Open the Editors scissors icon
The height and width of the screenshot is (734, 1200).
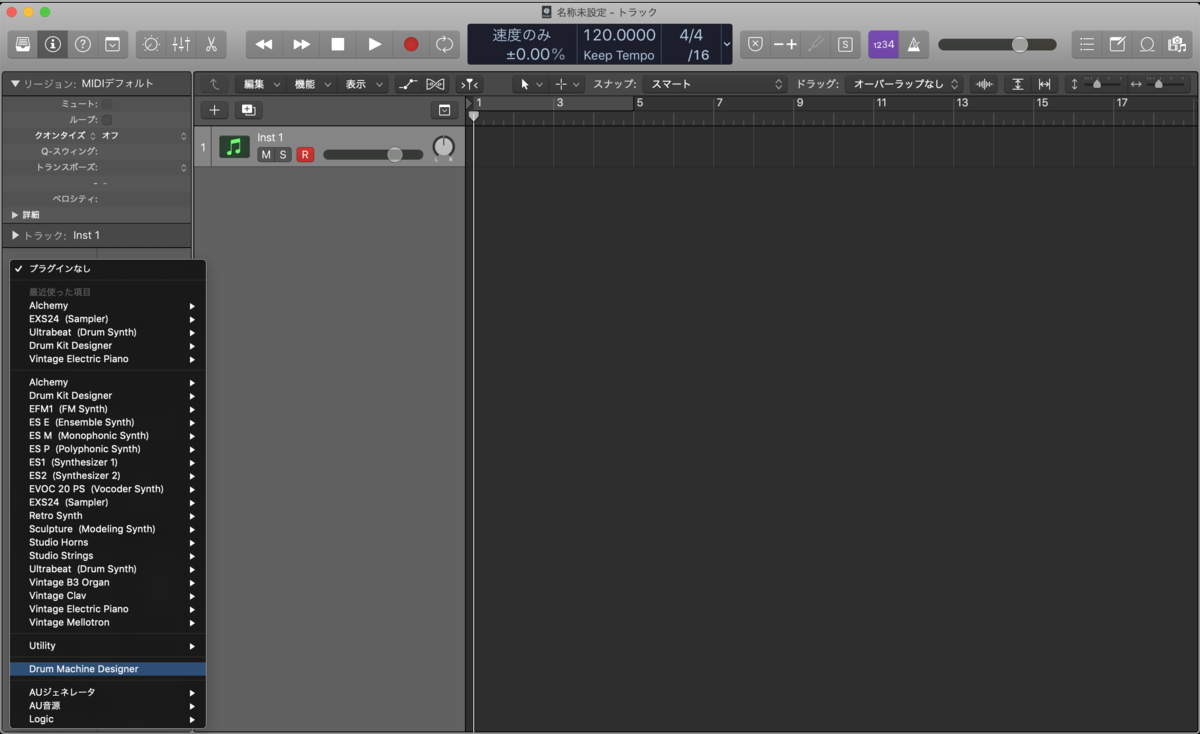[x=211, y=44]
